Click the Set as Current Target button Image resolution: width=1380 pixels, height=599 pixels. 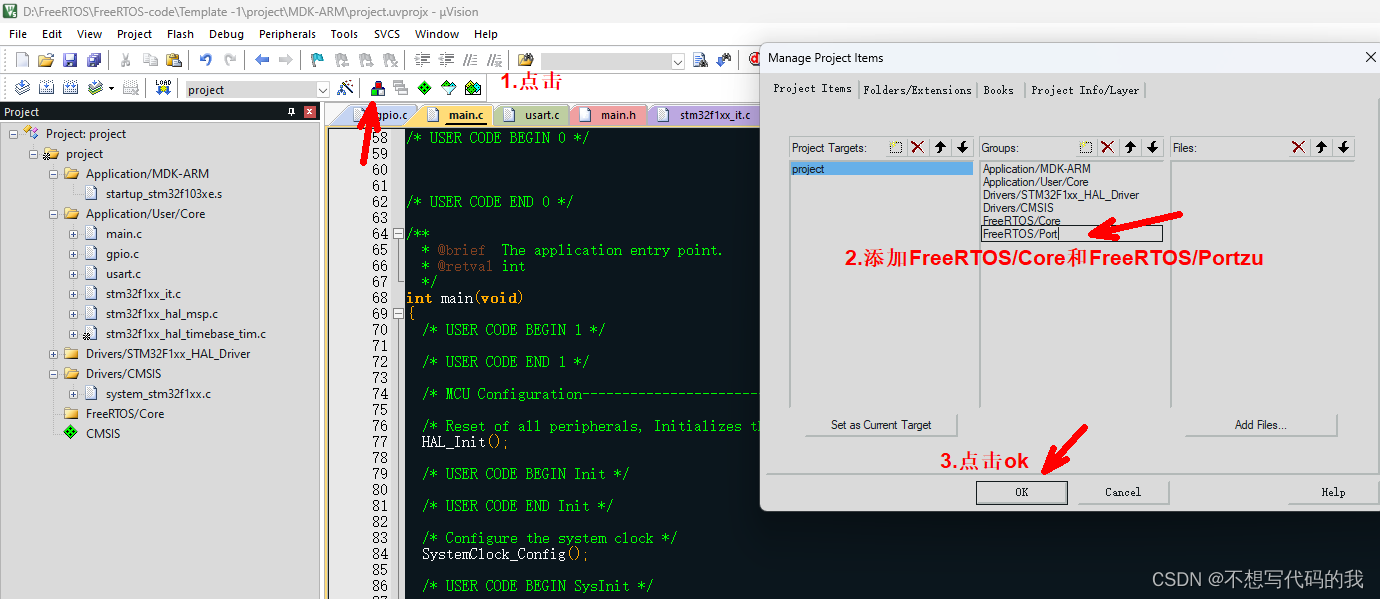tap(880, 424)
